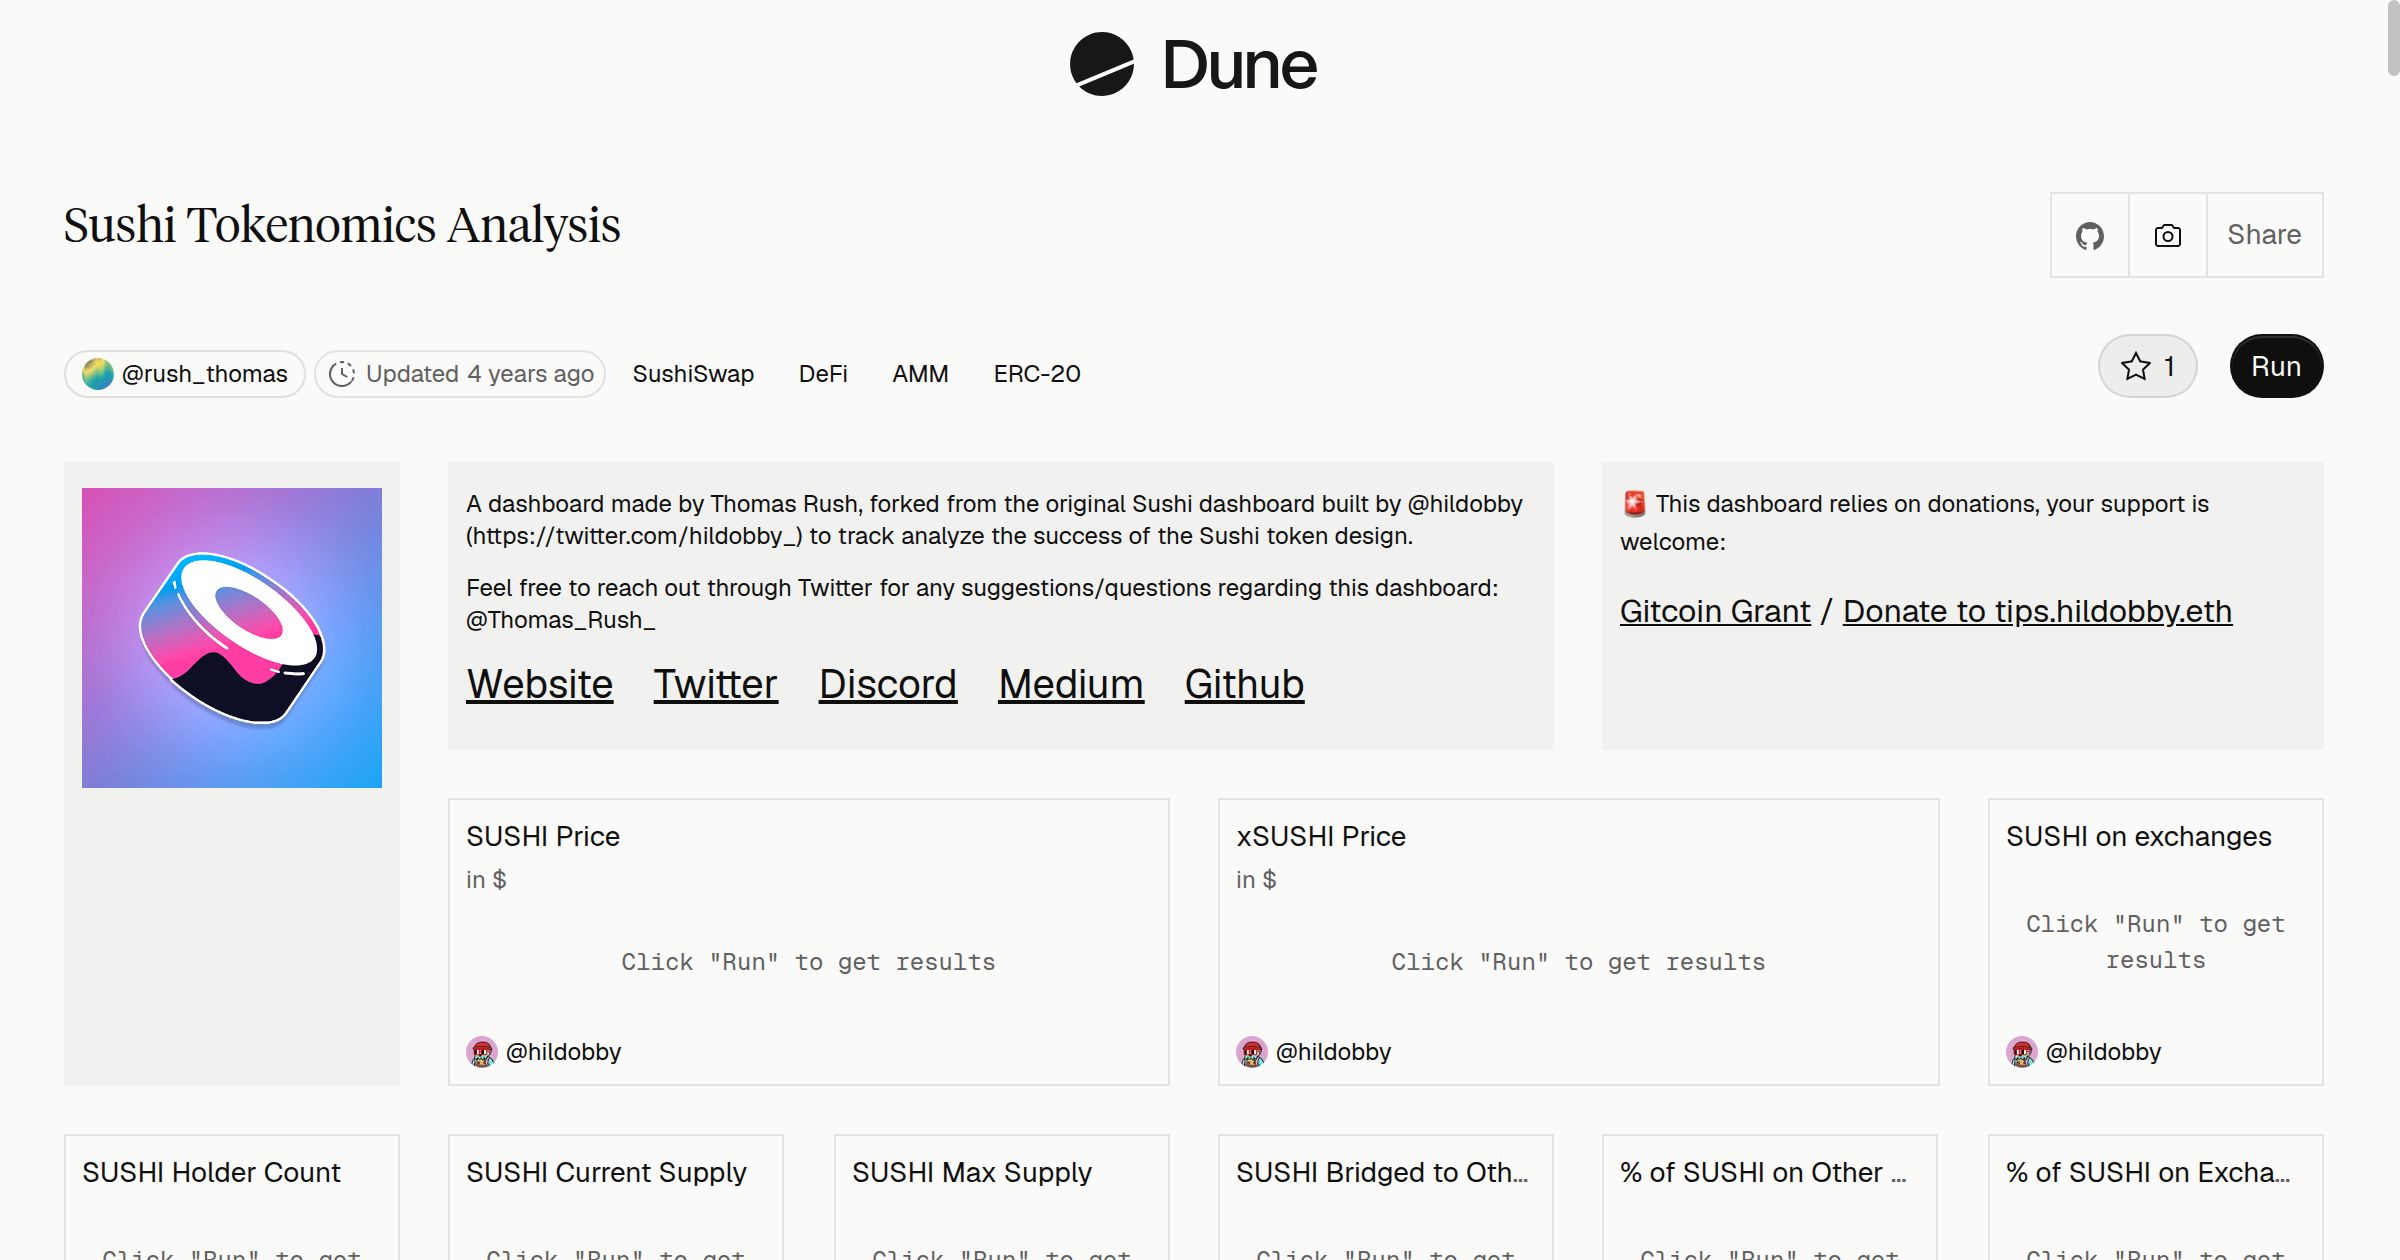2400x1260 pixels.
Task: Click hildobby avatar under xSUSHI Price
Action: coord(1252,1052)
